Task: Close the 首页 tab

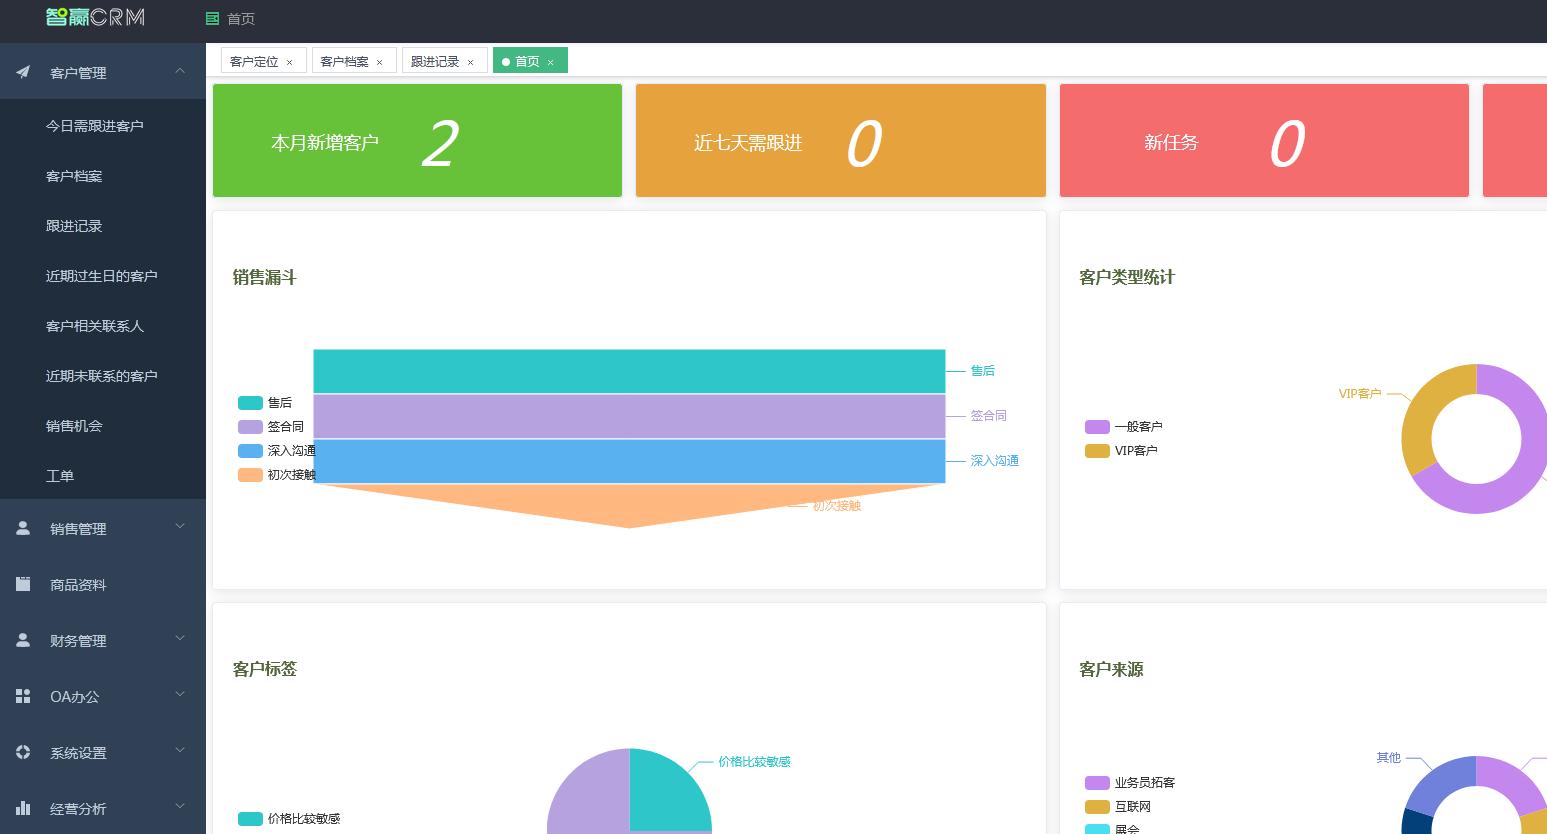Action: tap(551, 62)
